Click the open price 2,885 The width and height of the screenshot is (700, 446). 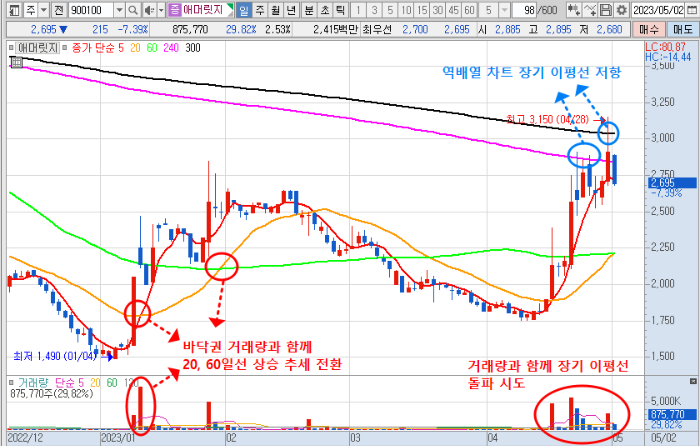508,29
